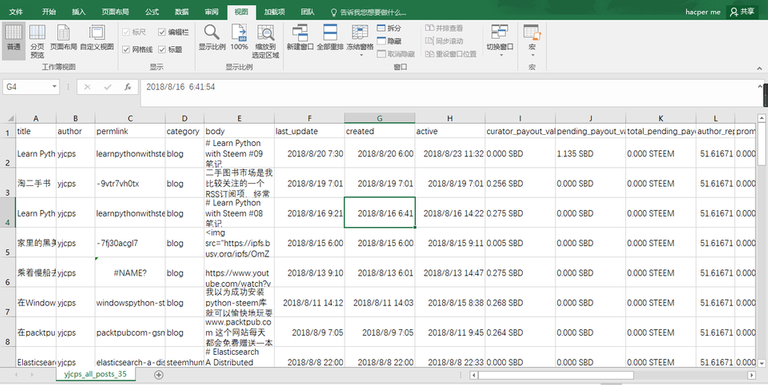Select the 'body' header cell
Viewport: 768px width, 385px height.
pos(239,131)
